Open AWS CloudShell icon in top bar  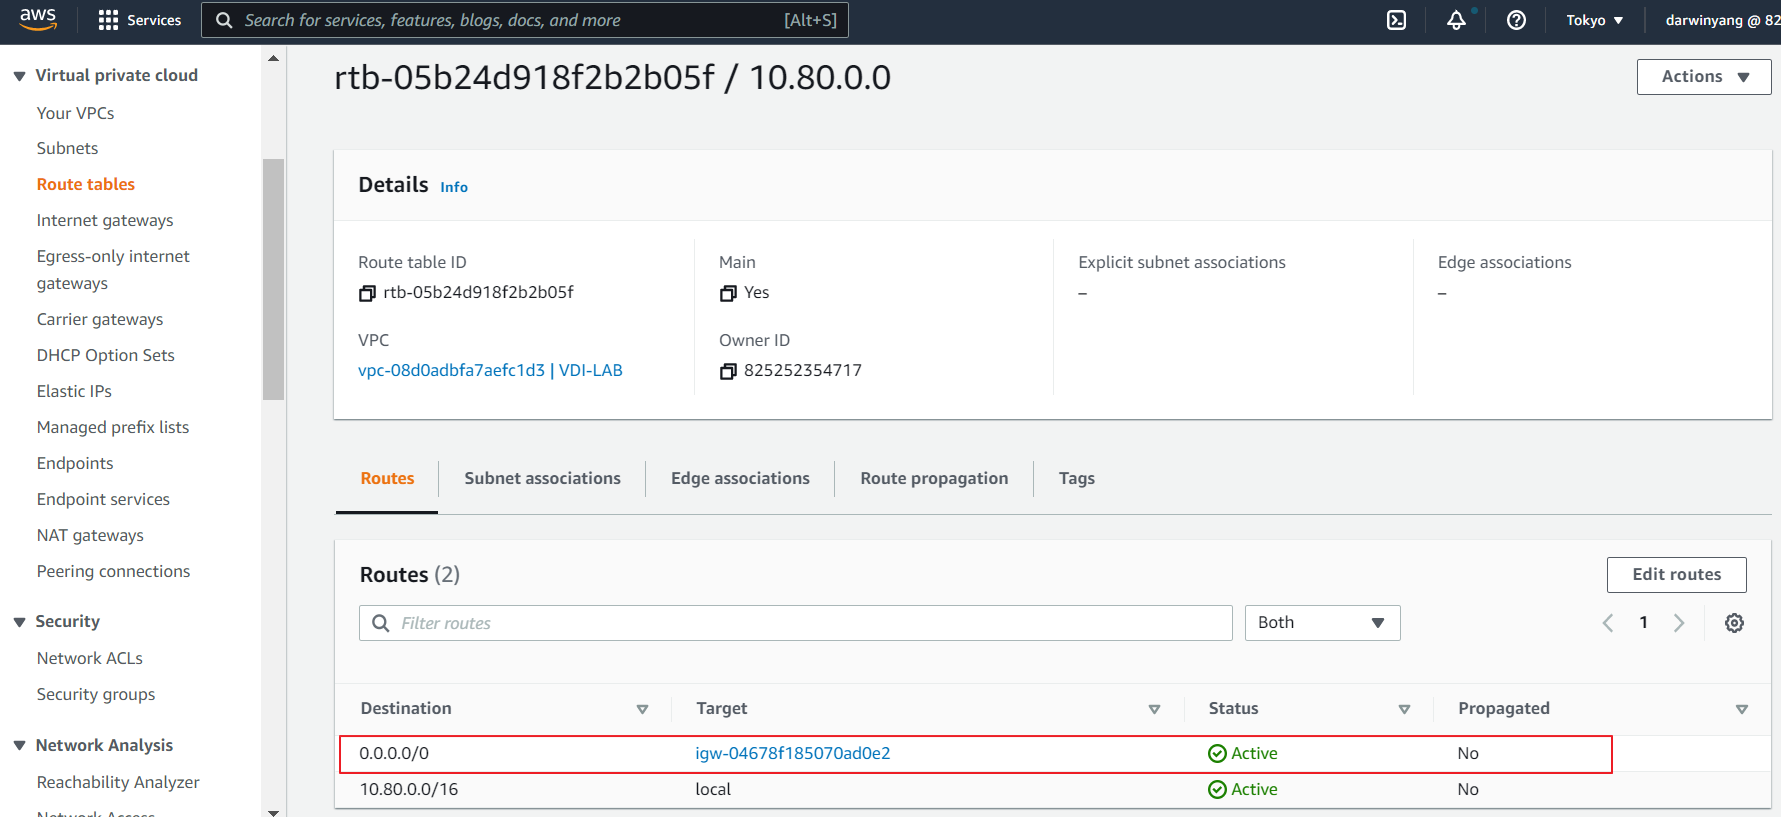point(1396,20)
